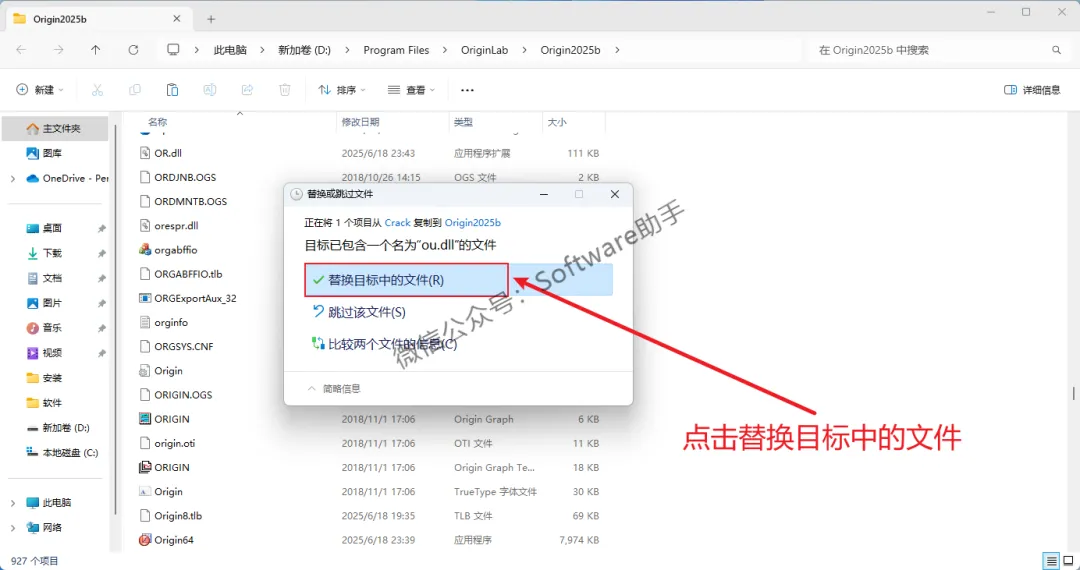Open the 排序 dropdown menu
The width and height of the screenshot is (1080, 570).
click(x=342, y=89)
